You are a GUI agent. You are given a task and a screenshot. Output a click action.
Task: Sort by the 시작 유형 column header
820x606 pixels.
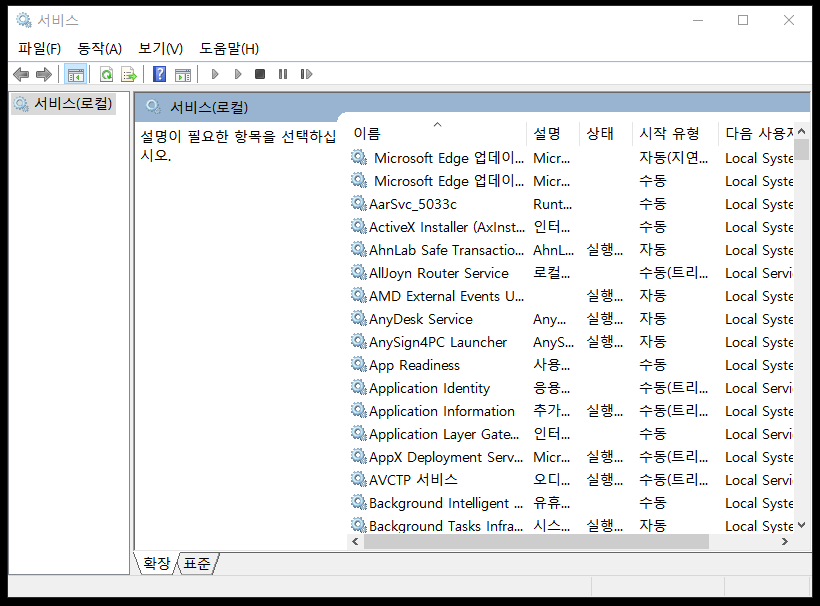pos(675,133)
